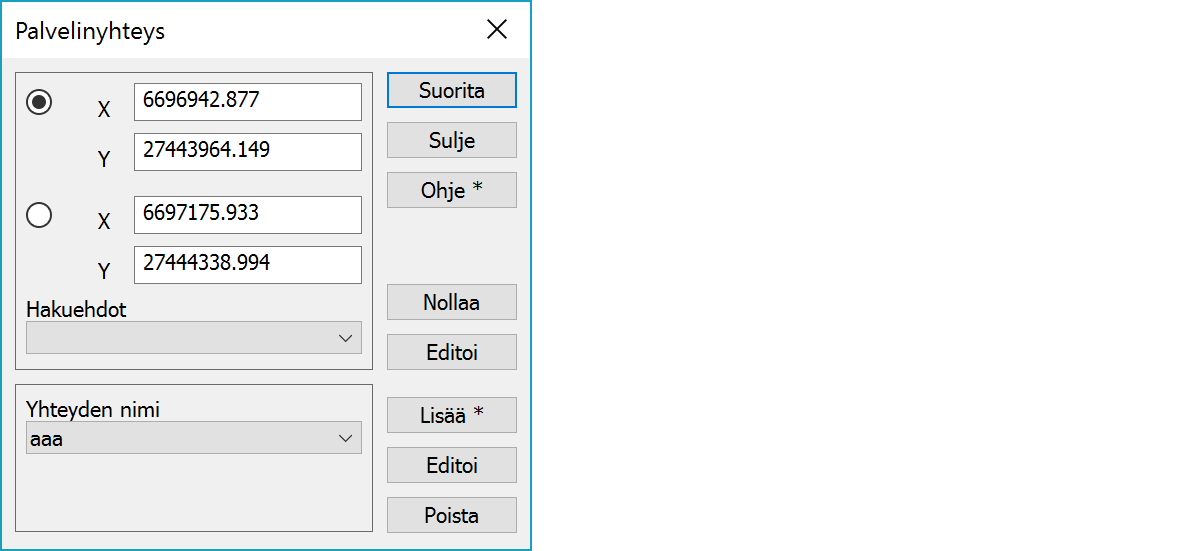Select the first coordinate pair radio button
The image size is (1200, 551).
click(39, 102)
